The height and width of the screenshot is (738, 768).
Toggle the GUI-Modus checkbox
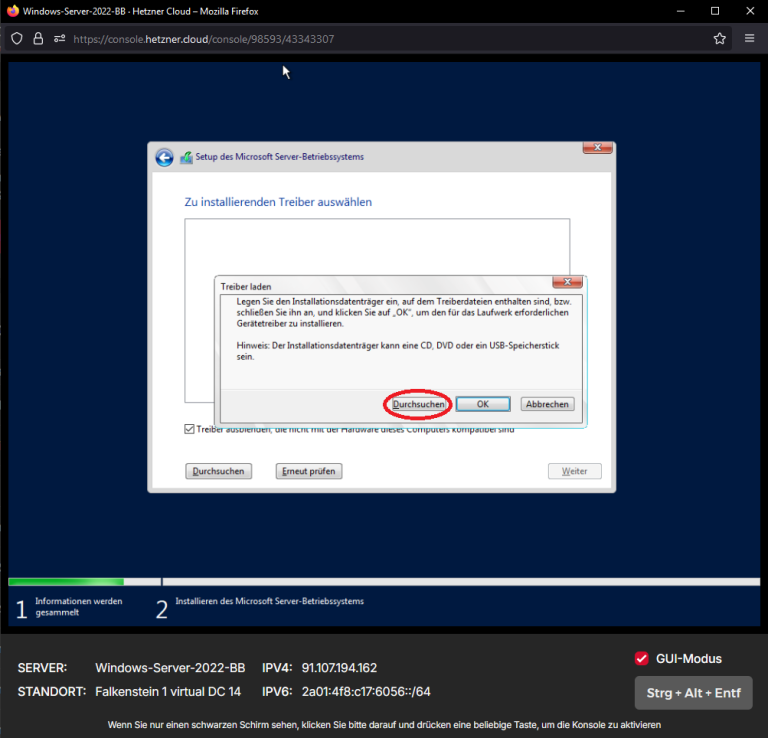coord(642,658)
